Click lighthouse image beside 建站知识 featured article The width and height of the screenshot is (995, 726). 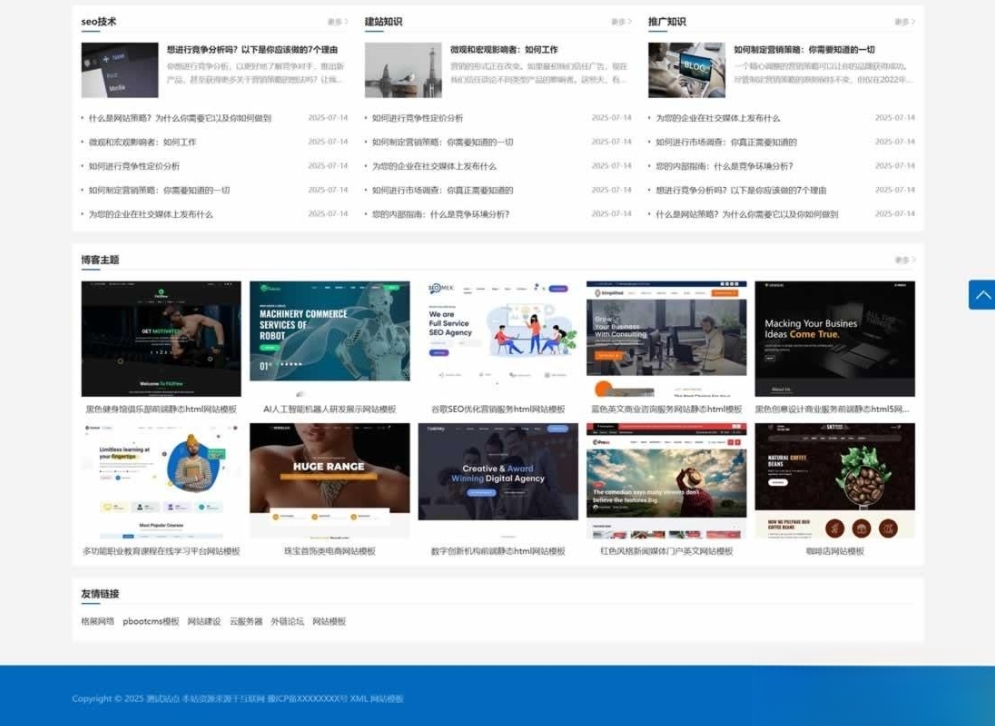click(405, 70)
